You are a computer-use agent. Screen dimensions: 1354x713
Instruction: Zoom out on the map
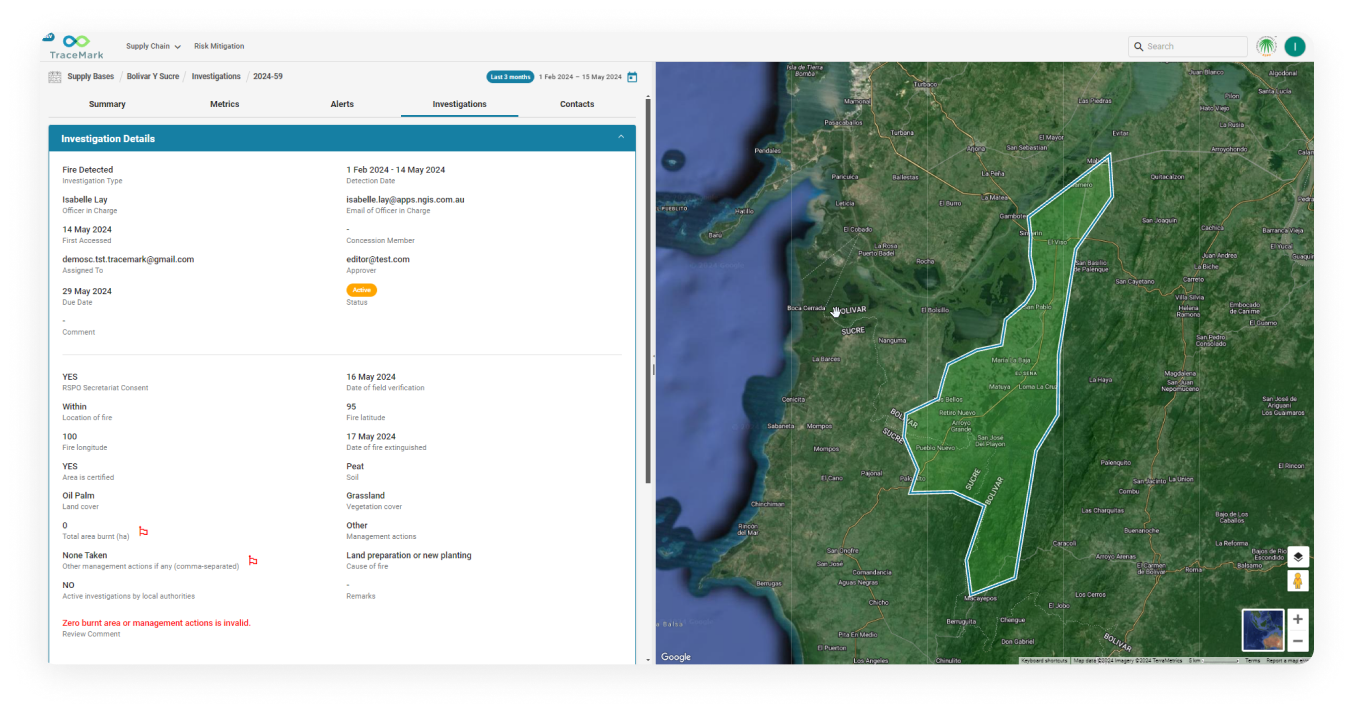[1297, 642]
